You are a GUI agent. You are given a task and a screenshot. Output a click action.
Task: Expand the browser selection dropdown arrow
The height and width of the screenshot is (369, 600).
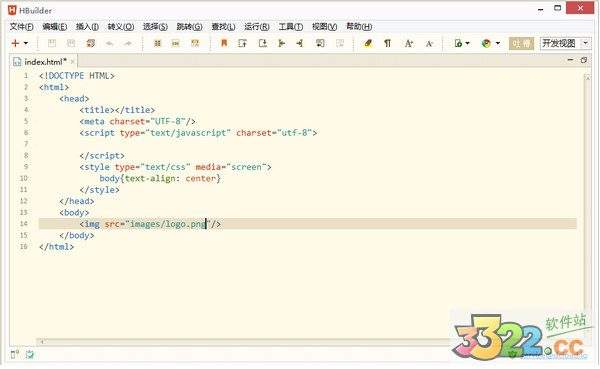pyautogui.click(x=498, y=43)
